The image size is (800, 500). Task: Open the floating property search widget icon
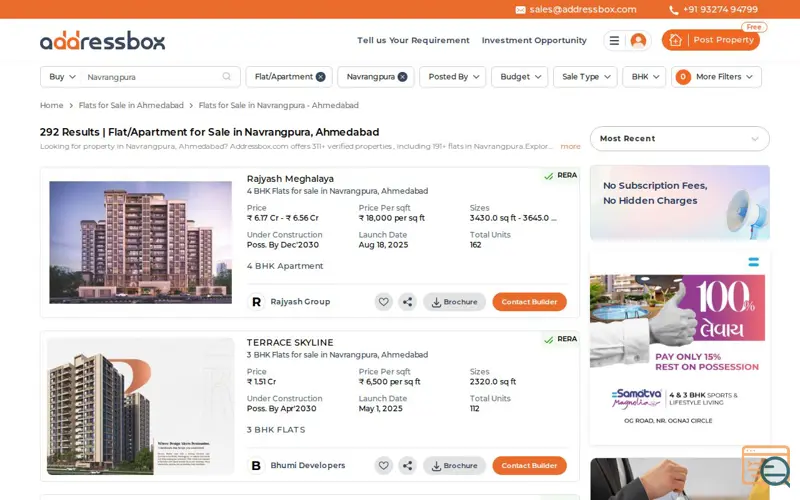pyautogui.click(x=766, y=466)
